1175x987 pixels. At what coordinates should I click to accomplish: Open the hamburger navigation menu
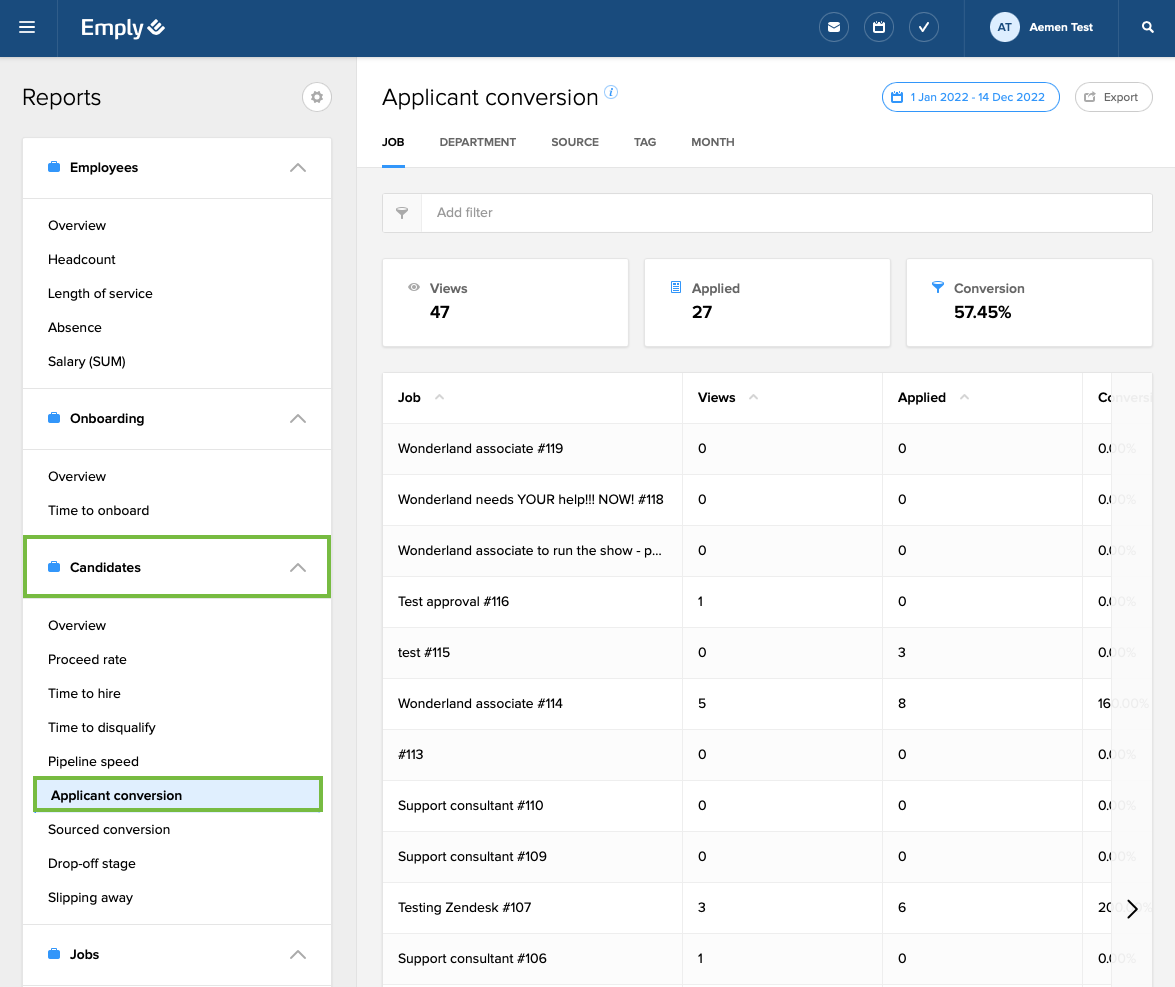tap(27, 28)
